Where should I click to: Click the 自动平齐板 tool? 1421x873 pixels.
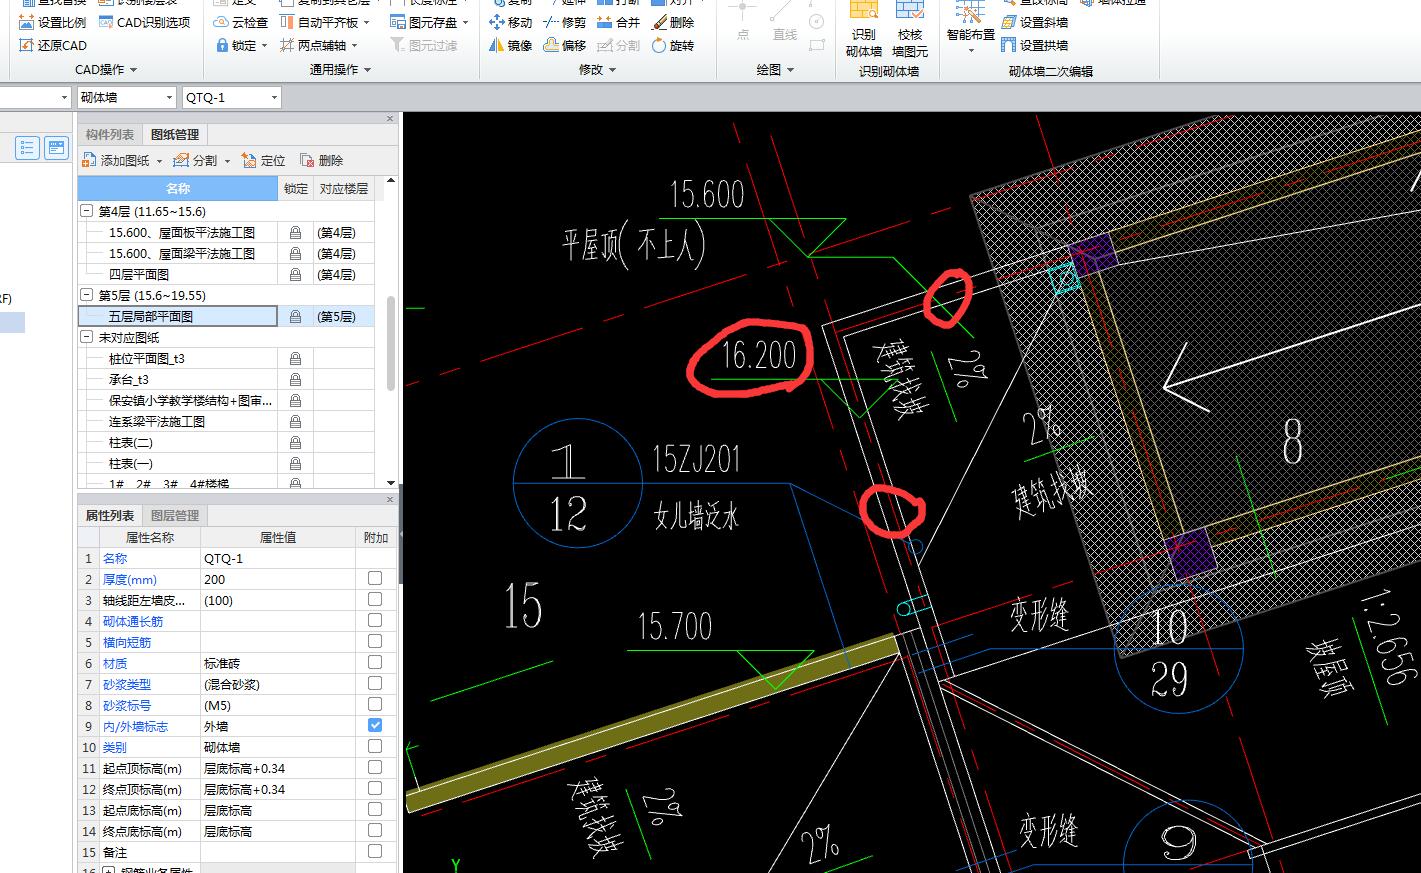(325, 22)
